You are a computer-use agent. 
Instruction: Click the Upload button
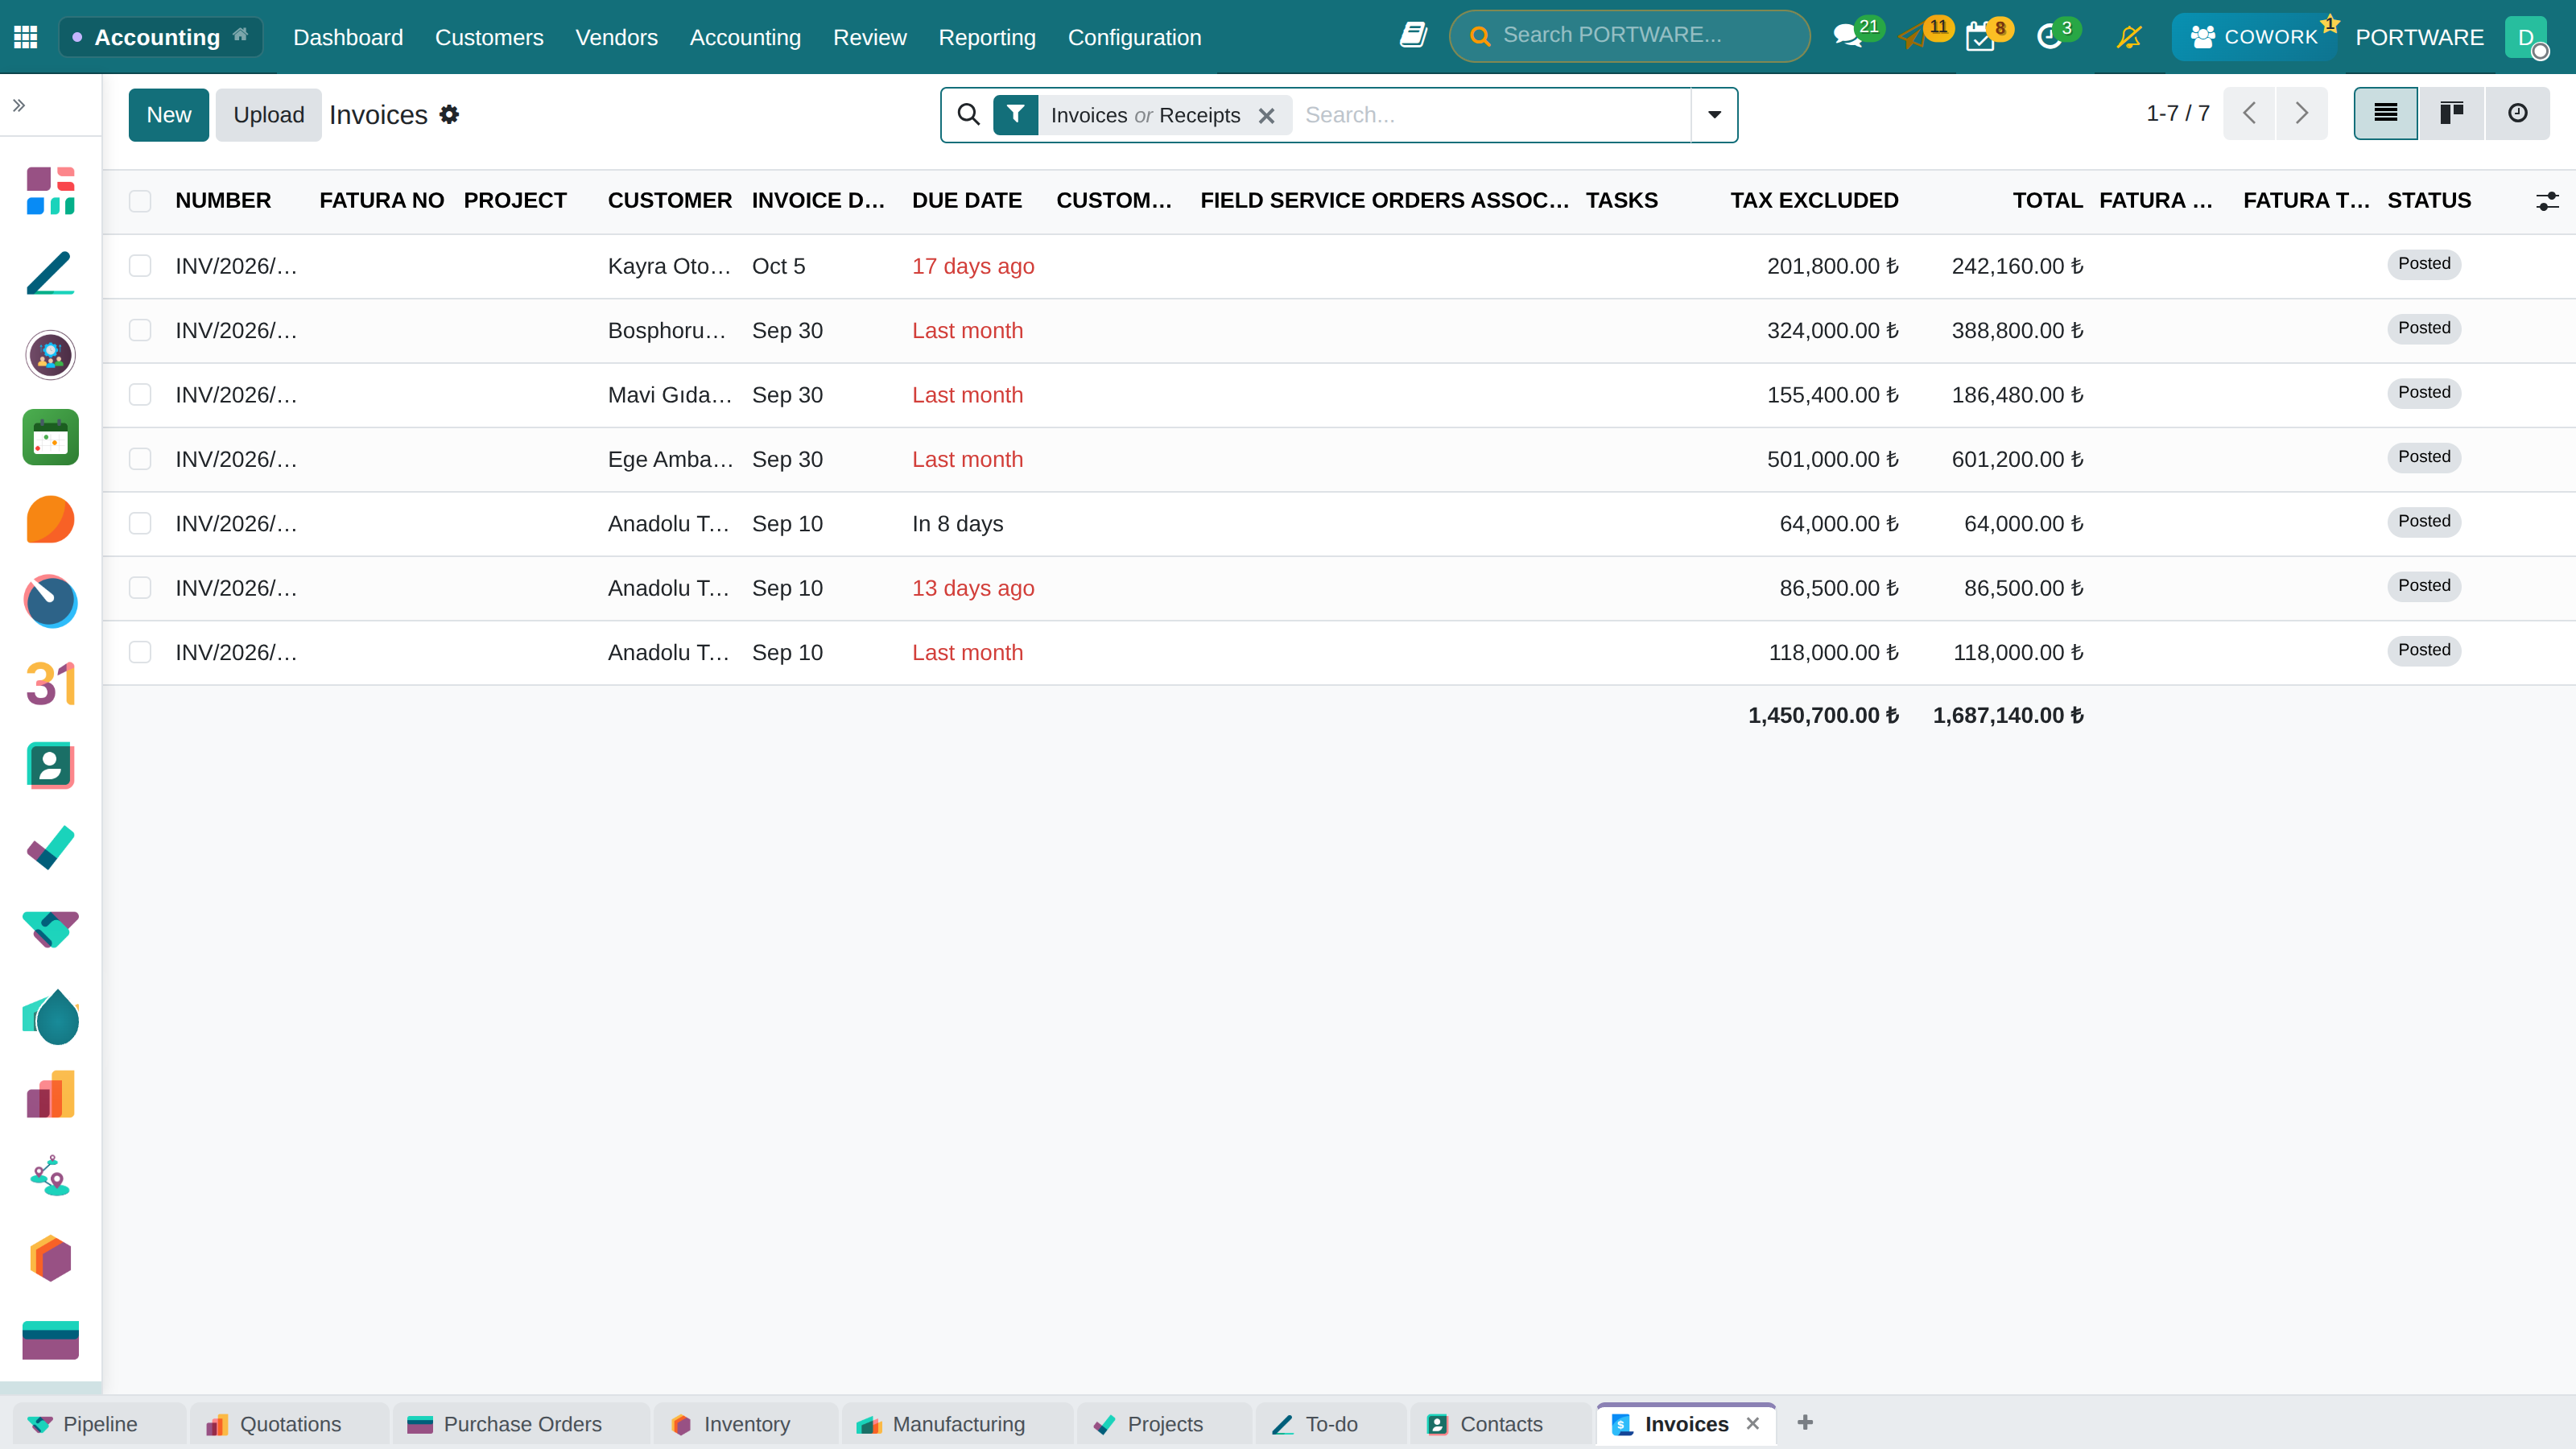[x=268, y=115]
